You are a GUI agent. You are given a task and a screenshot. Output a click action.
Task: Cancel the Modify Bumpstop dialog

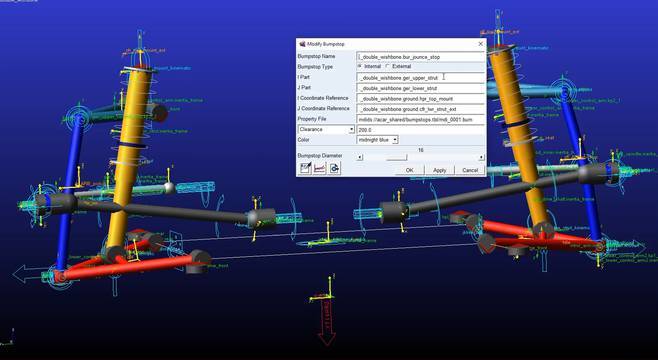tap(470, 170)
